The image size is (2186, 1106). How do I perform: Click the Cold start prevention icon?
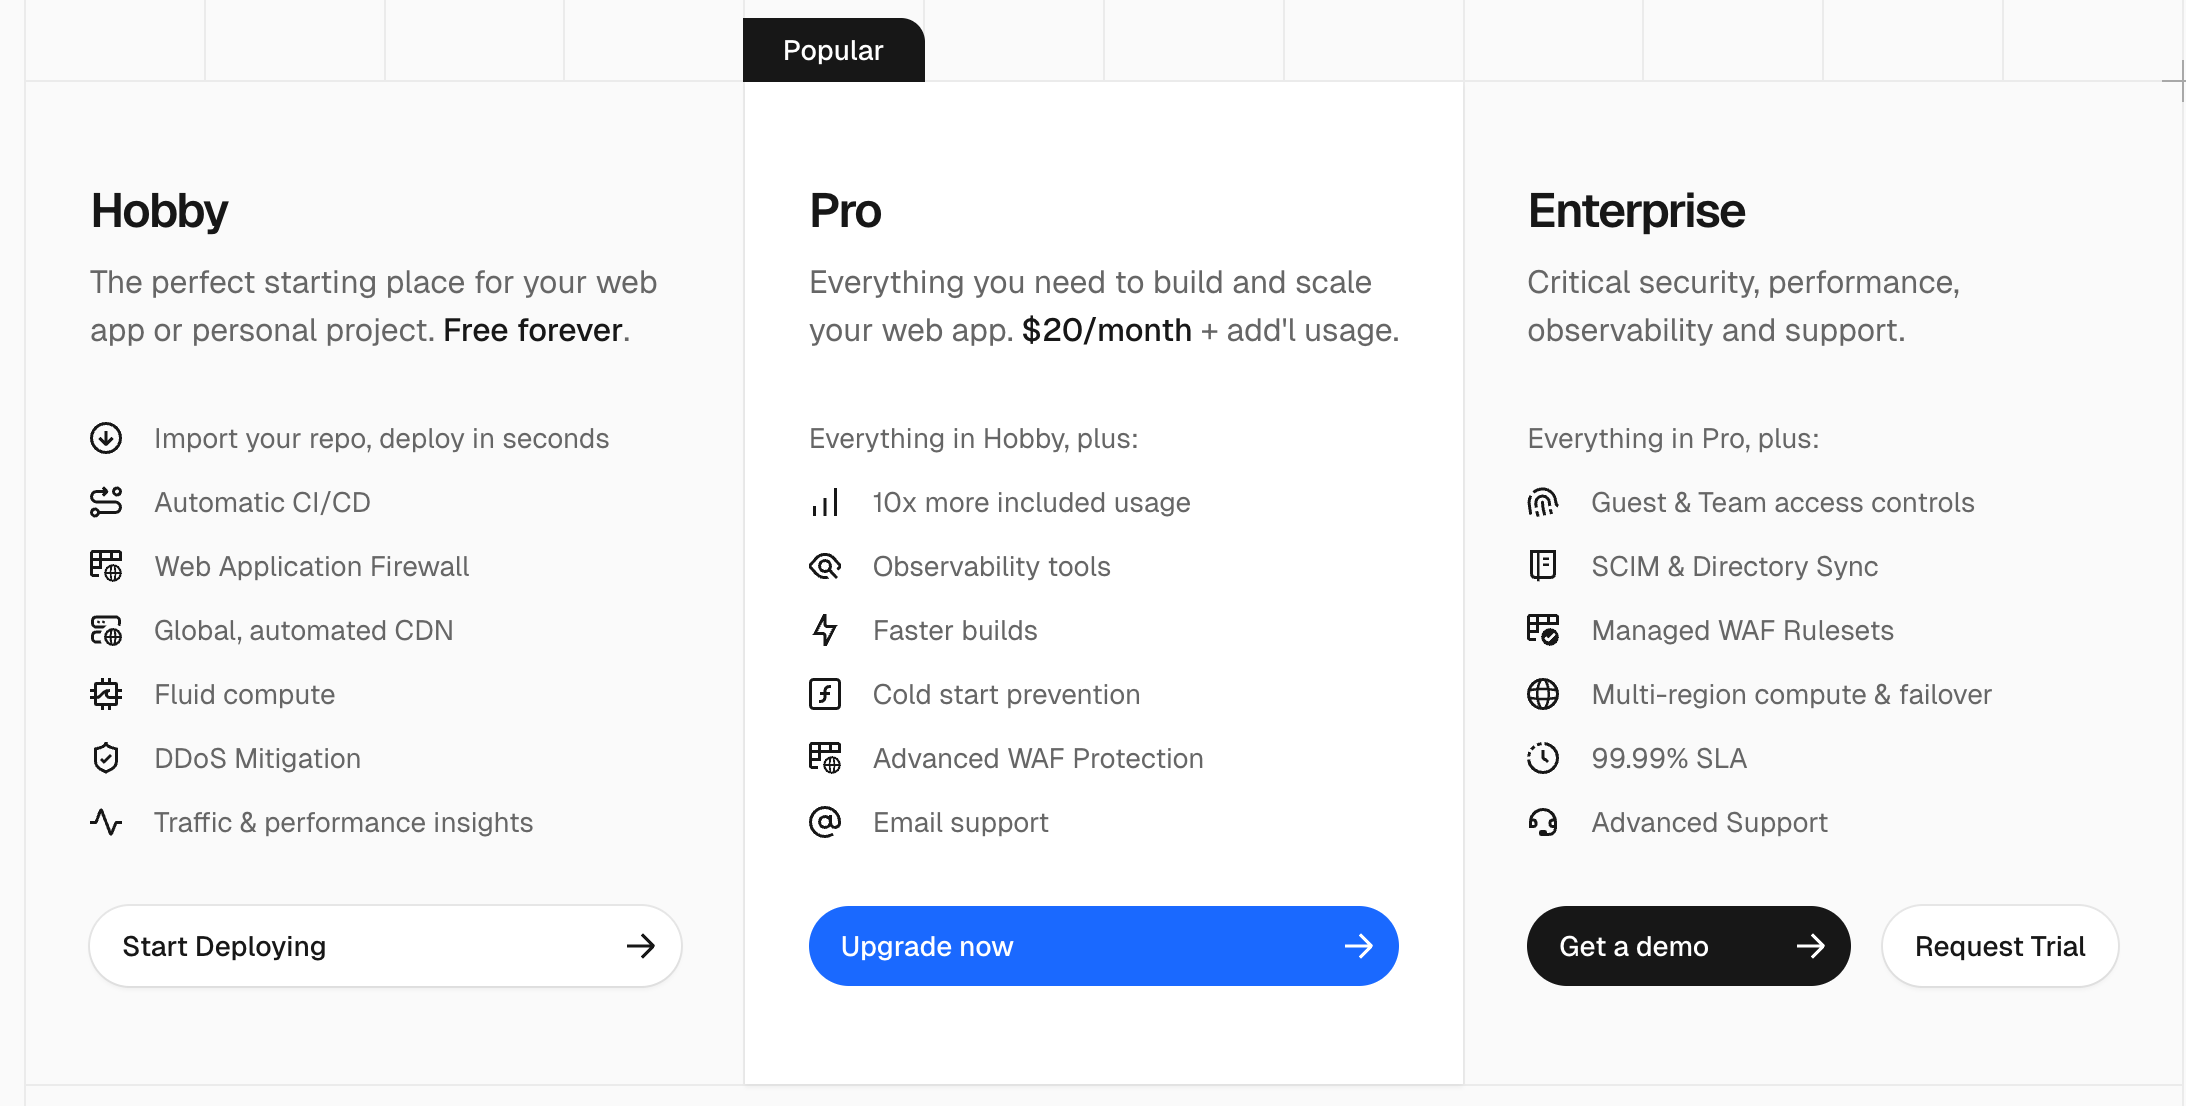(x=825, y=694)
